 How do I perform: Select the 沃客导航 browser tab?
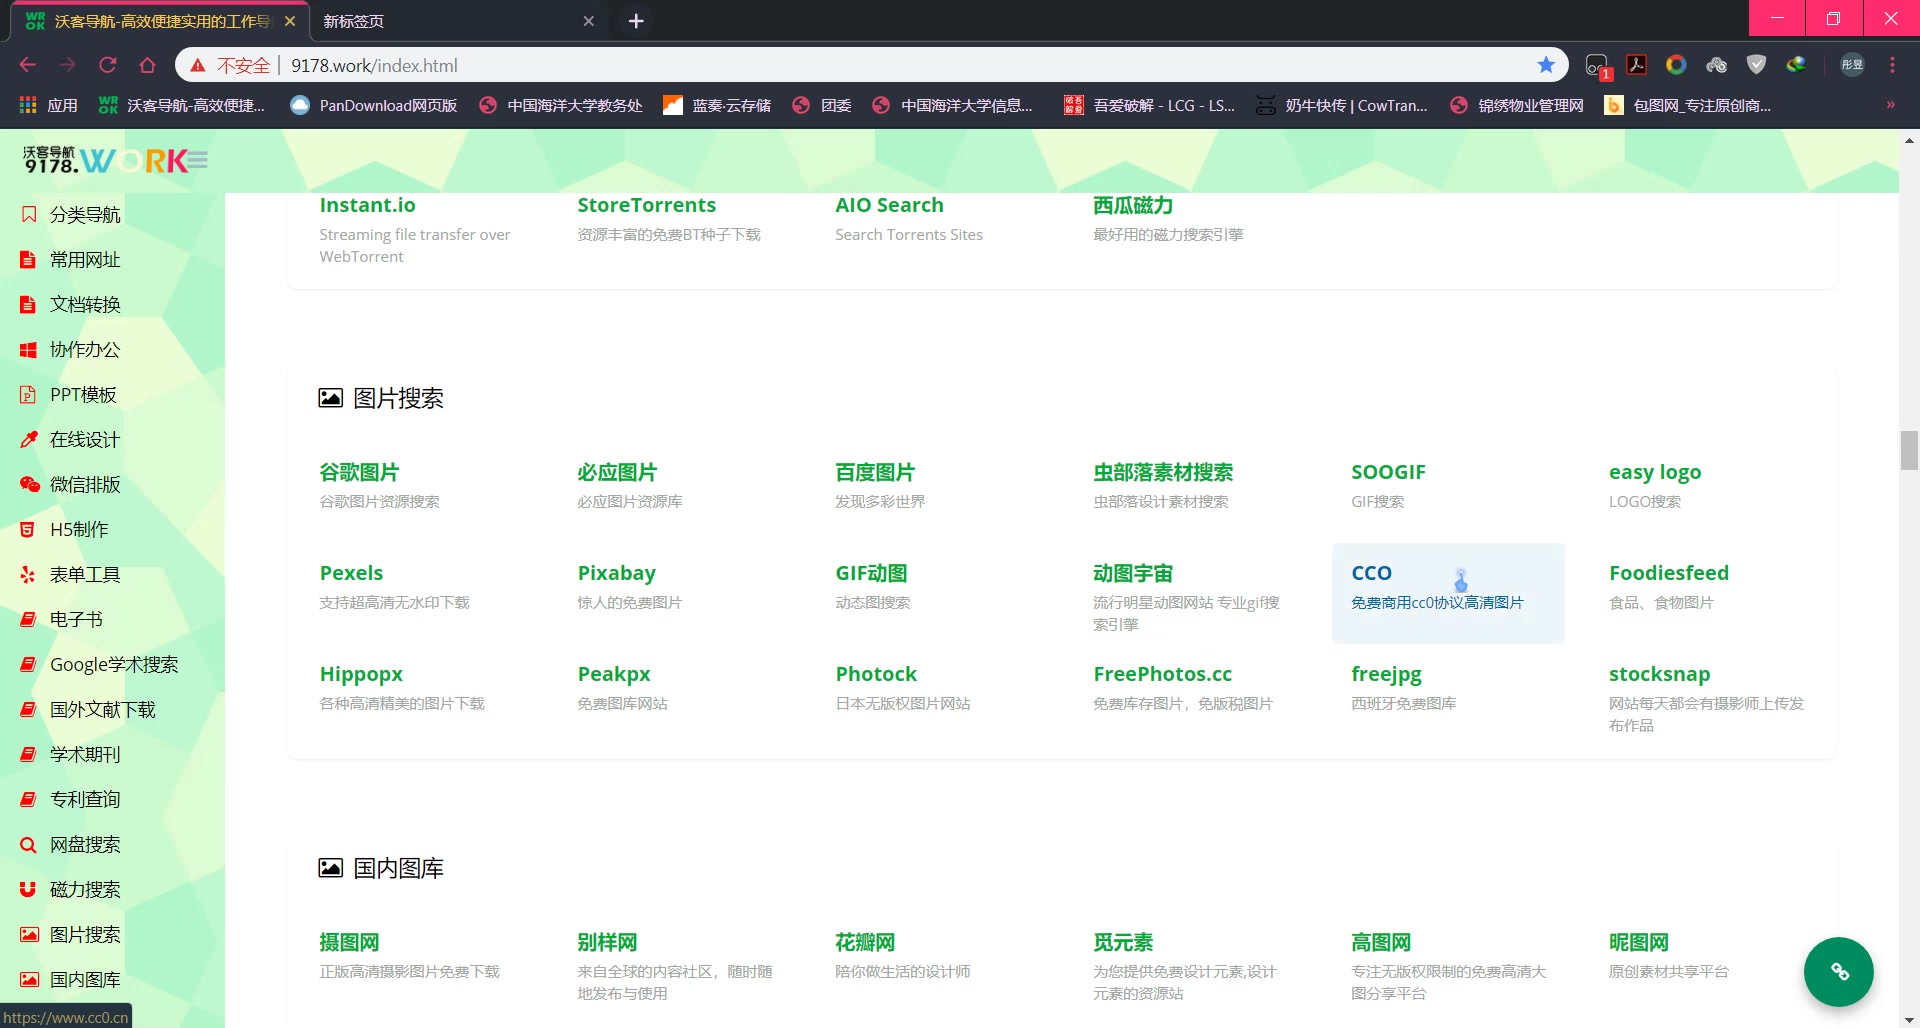point(160,21)
